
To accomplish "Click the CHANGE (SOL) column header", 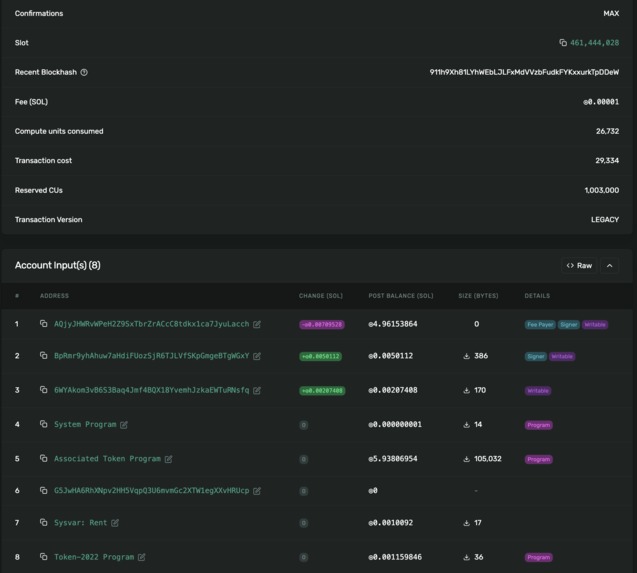I will [321, 296].
